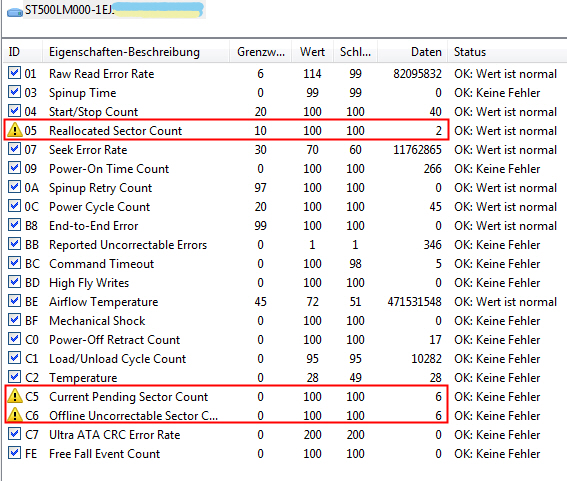The height and width of the screenshot is (481, 567).
Task: Select the Airflow Temperature row label
Action: [104, 302]
